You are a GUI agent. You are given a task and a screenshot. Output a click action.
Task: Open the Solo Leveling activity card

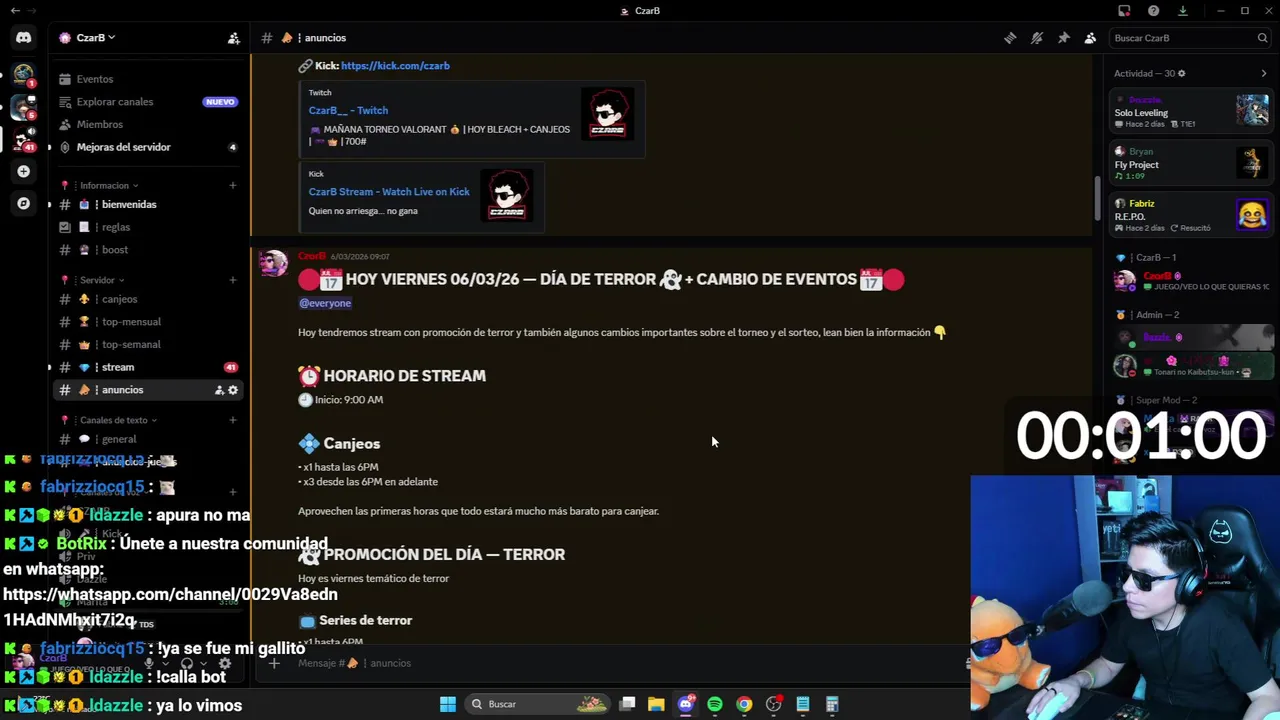pos(1191,110)
